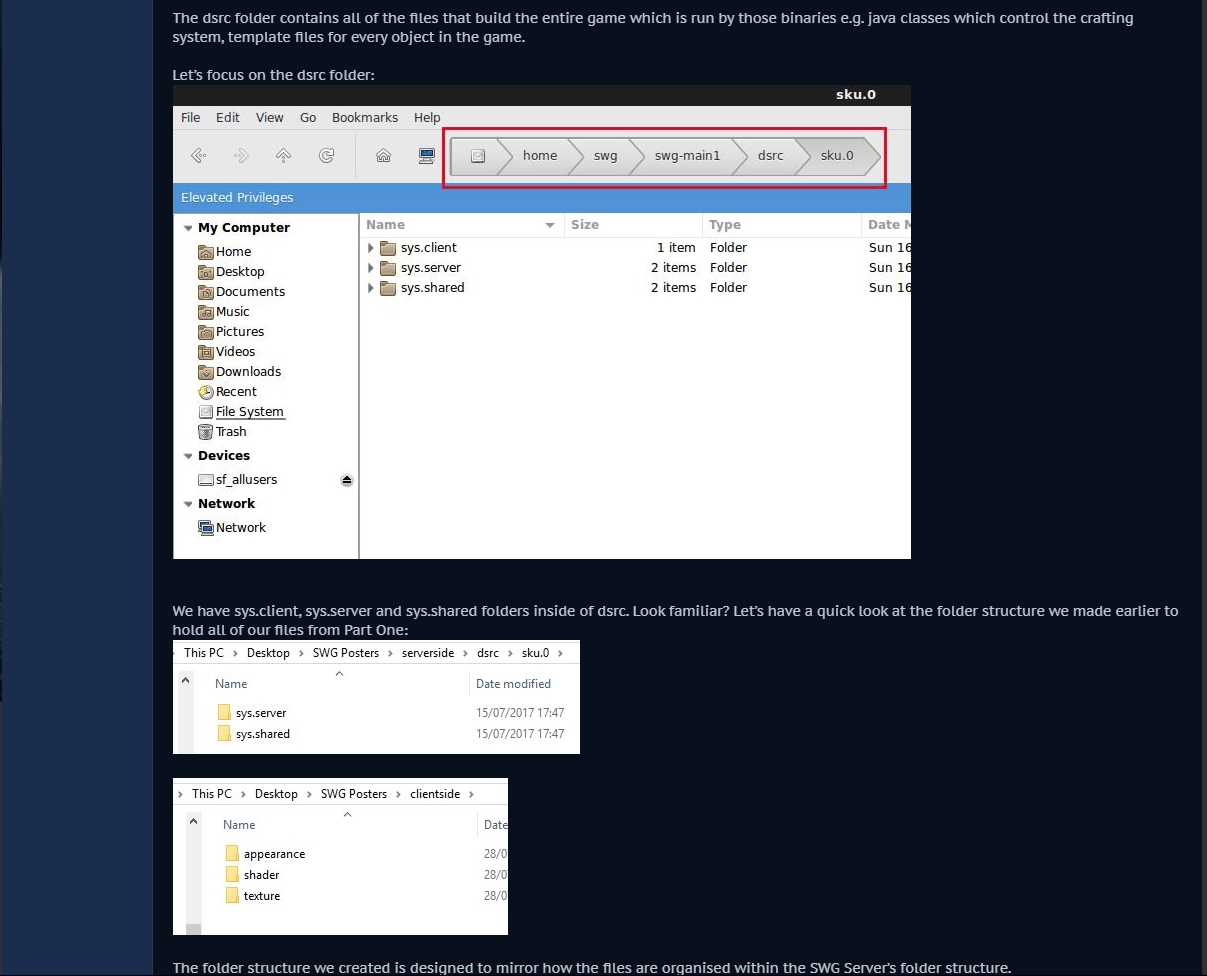Collapse the My Computer sidebar section
The width and height of the screenshot is (1207, 976).
(x=188, y=228)
